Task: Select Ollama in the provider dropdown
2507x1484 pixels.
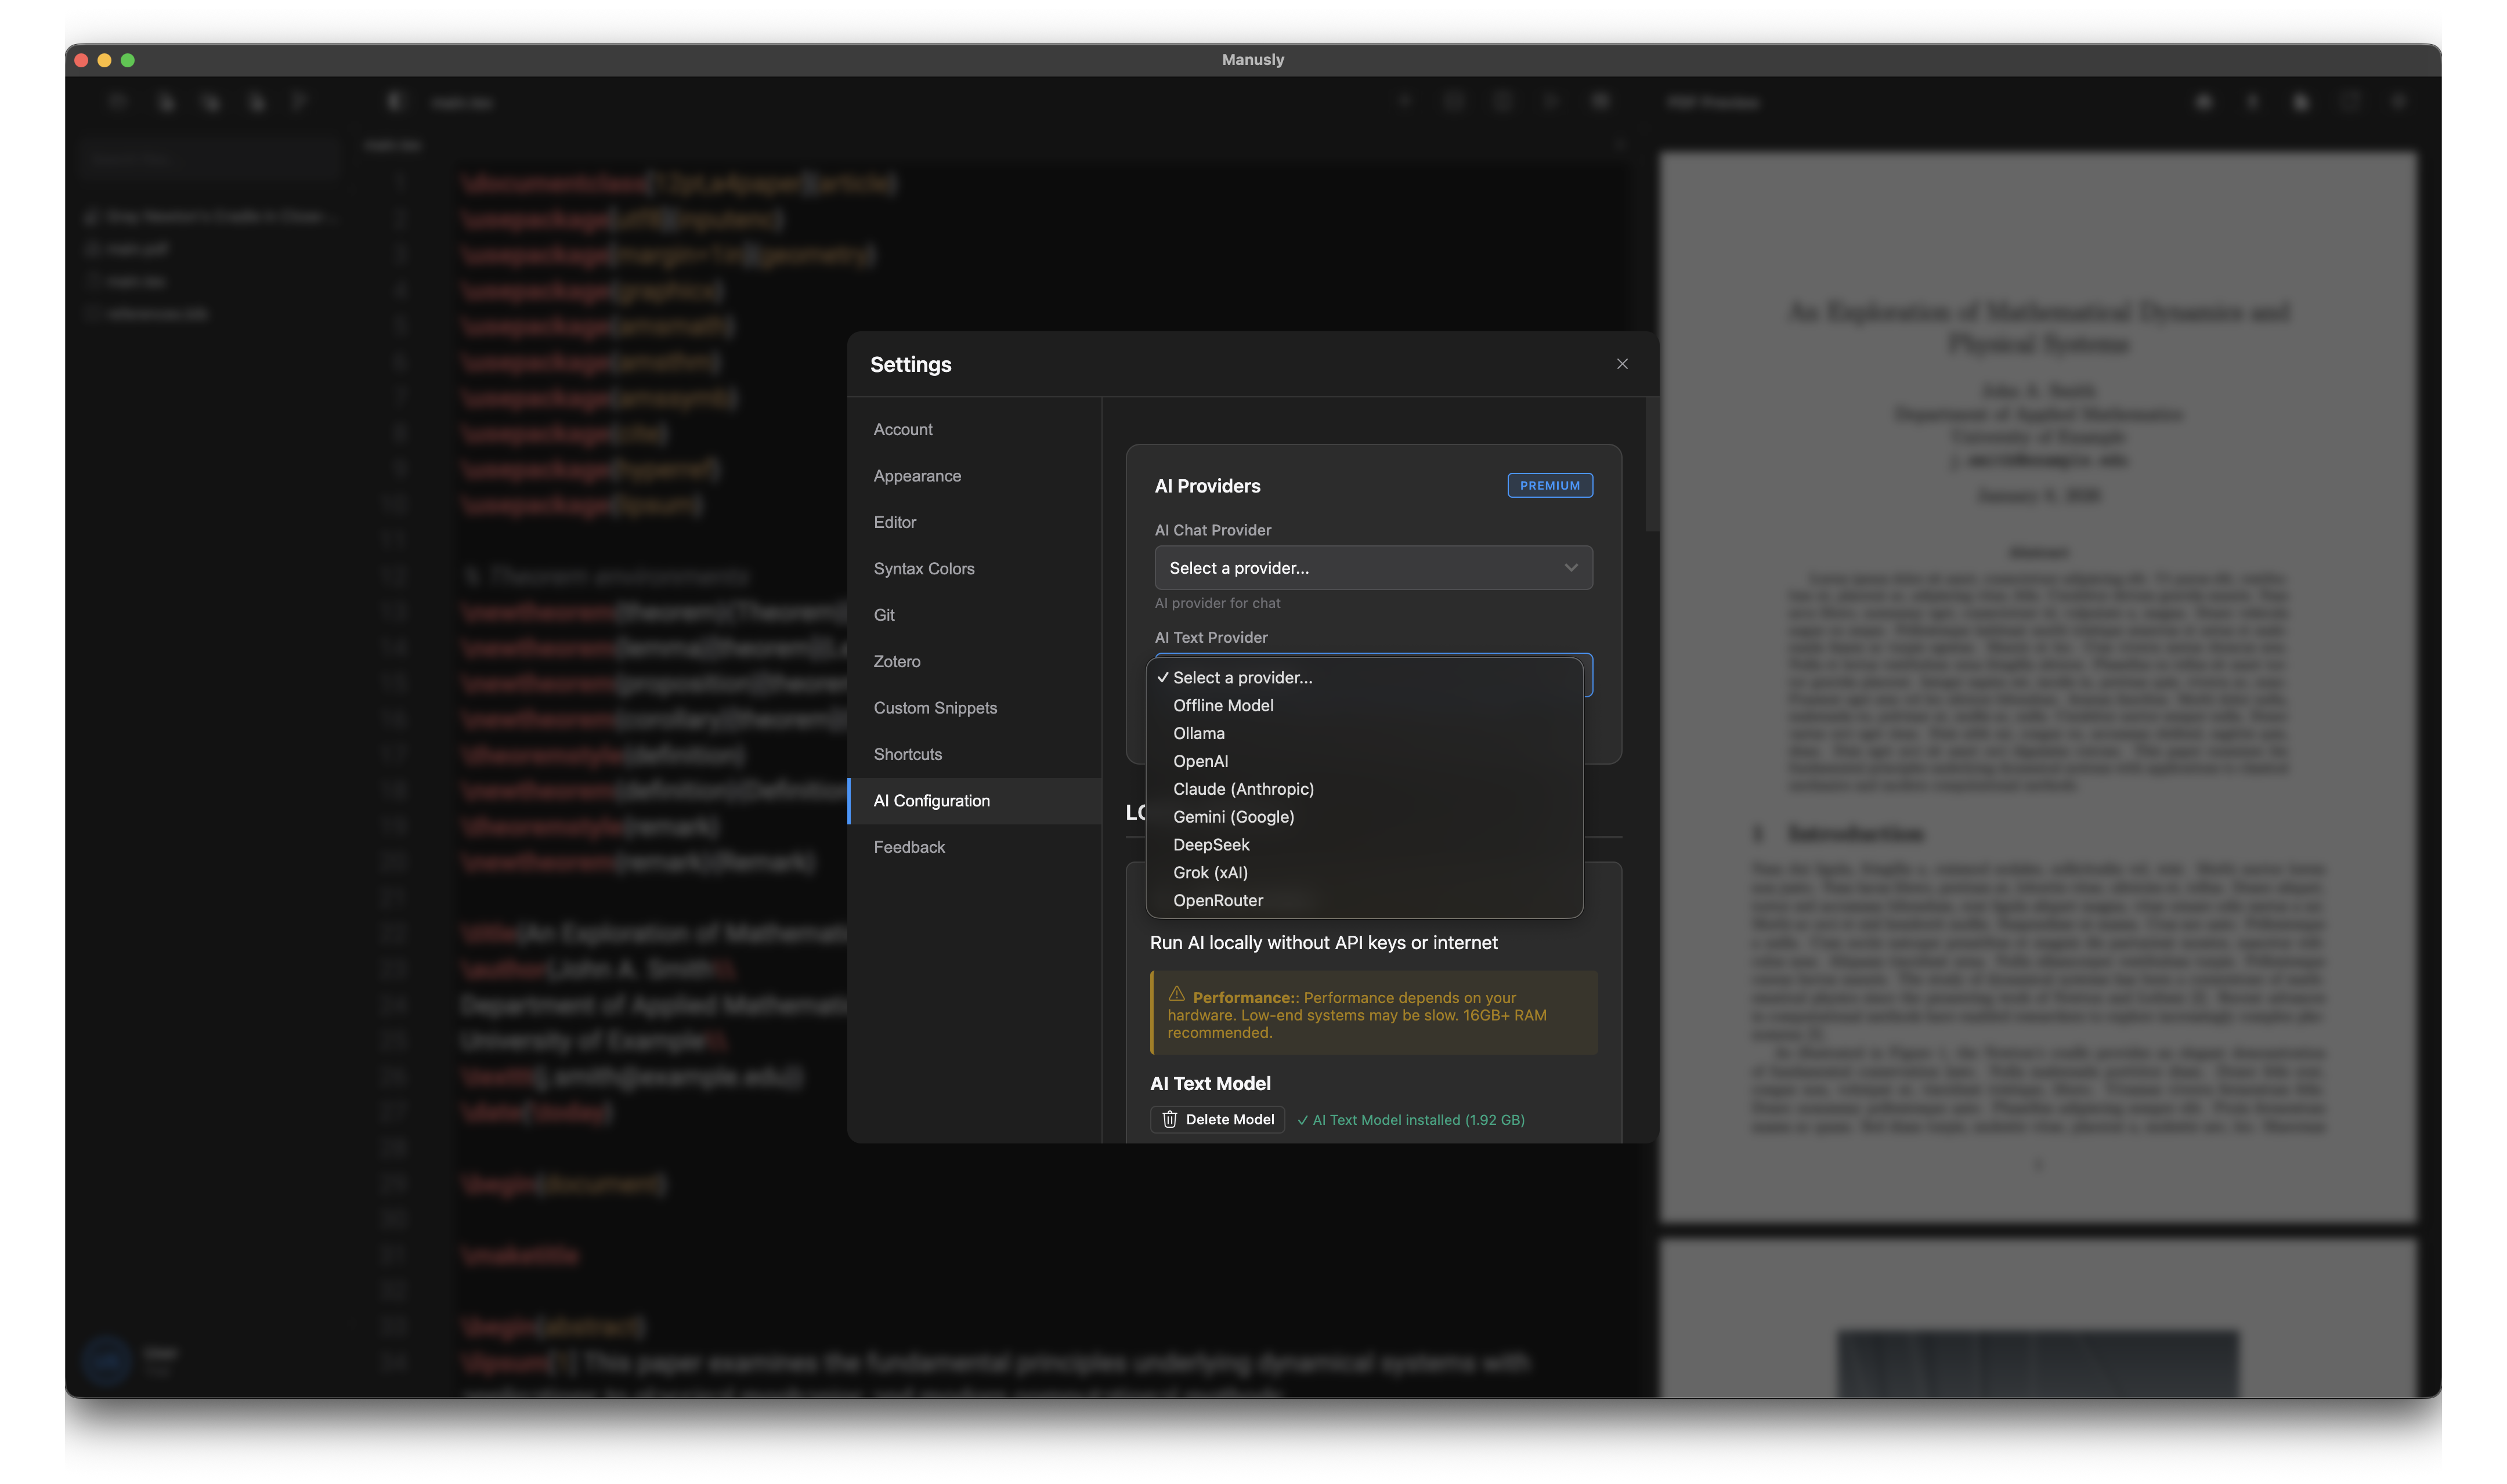Action: (1198, 733)
